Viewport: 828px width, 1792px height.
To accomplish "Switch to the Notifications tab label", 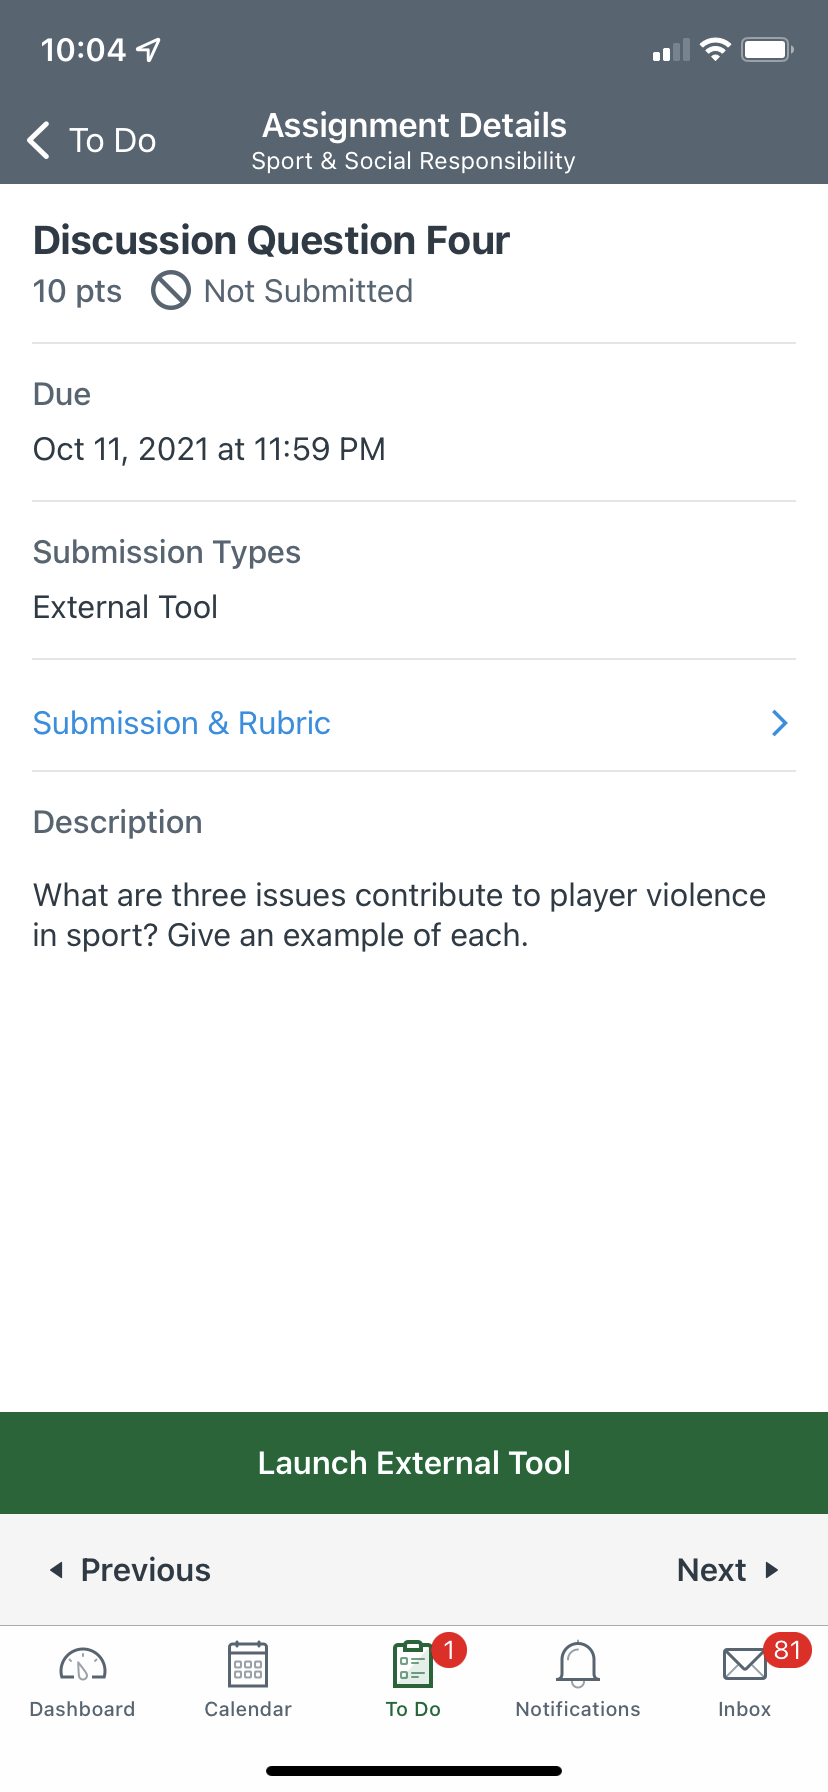I will (578, 1709).
